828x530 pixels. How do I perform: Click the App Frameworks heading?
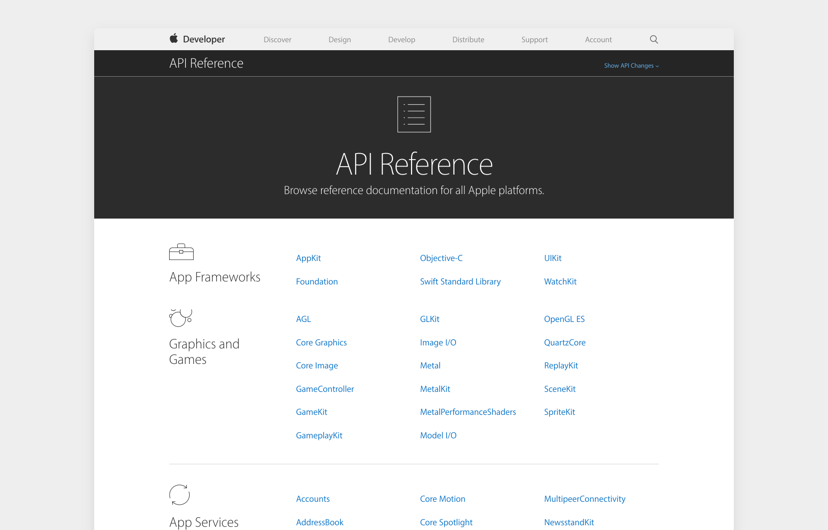(x=214, y=277)
